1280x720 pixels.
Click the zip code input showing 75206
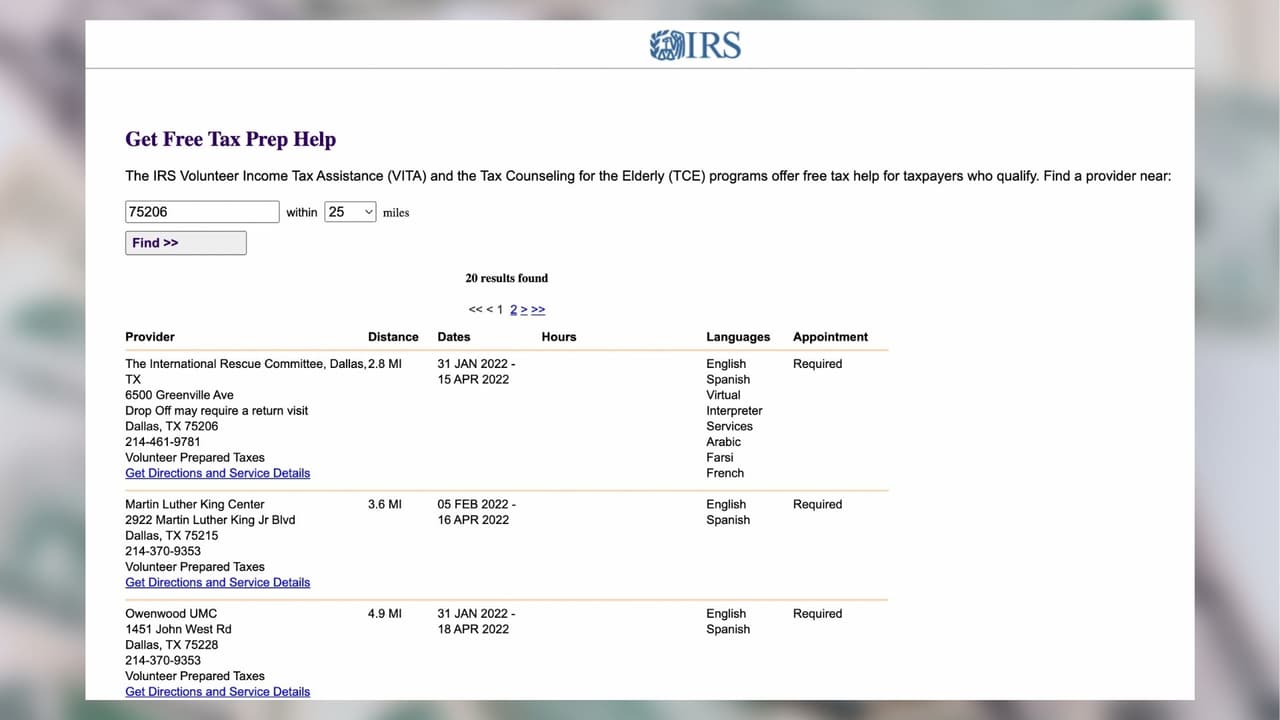[202, 211]
